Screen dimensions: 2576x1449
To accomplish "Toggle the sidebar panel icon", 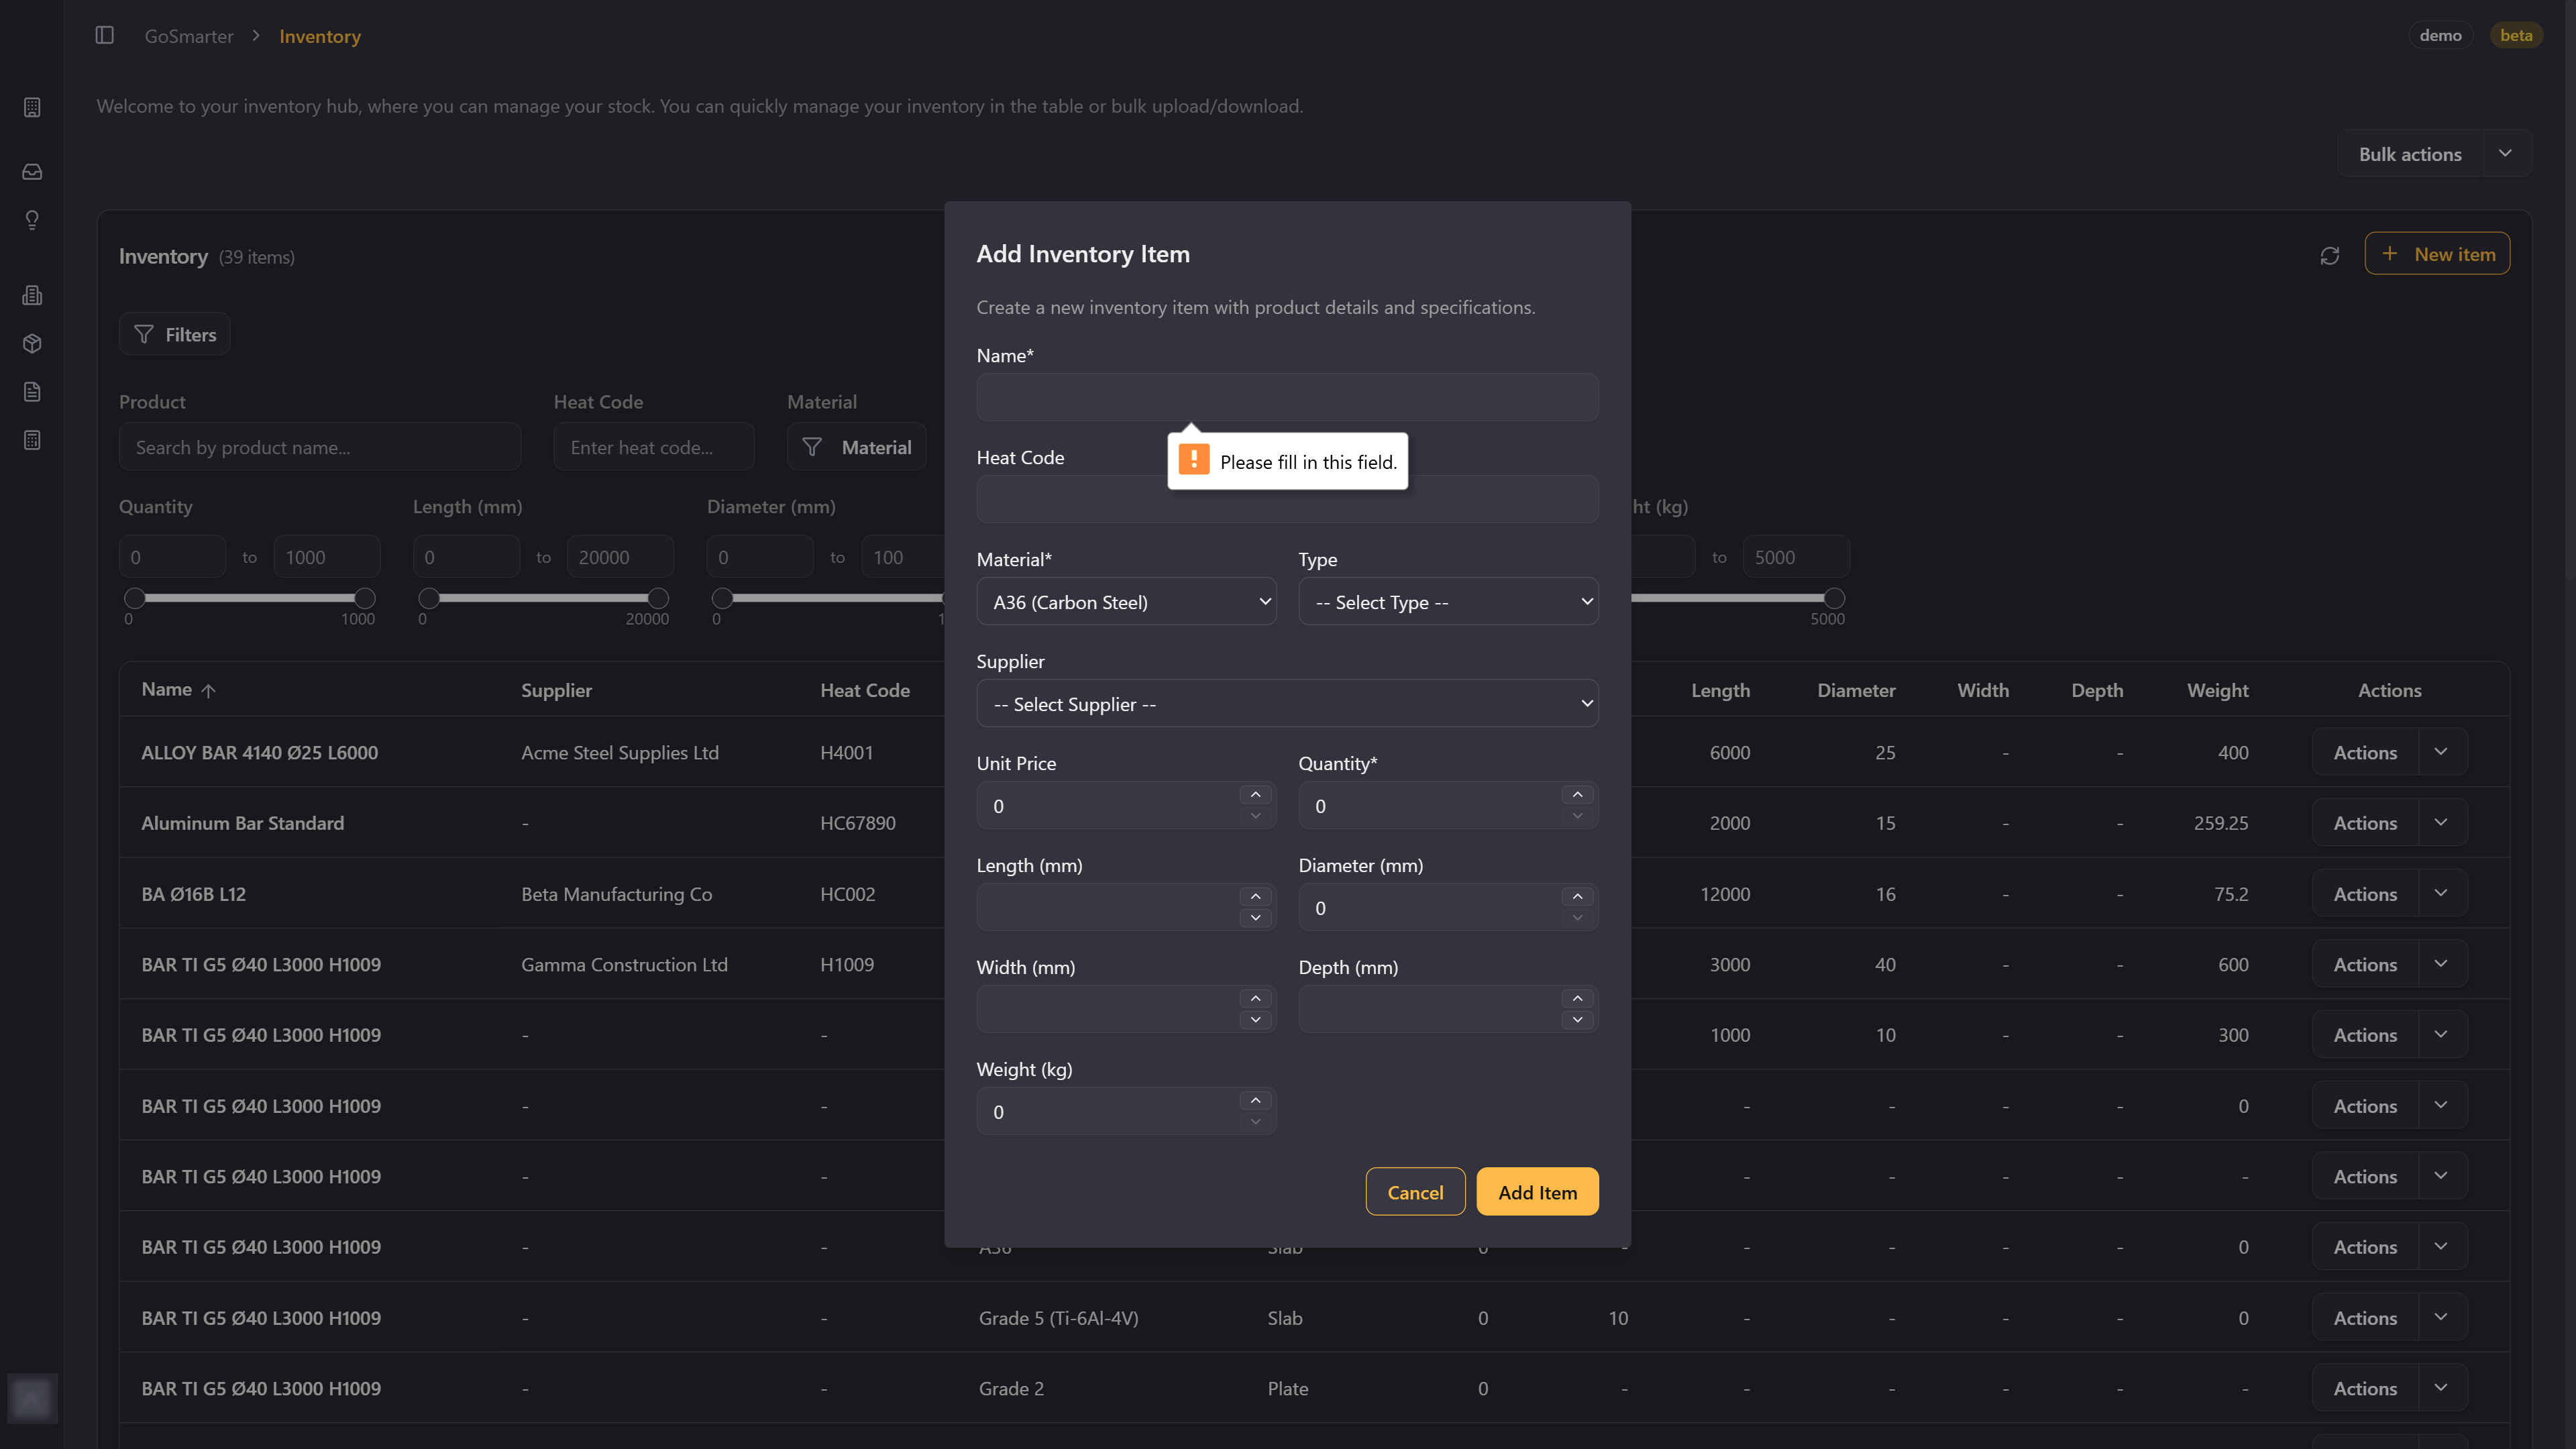I will coord(104,36).
